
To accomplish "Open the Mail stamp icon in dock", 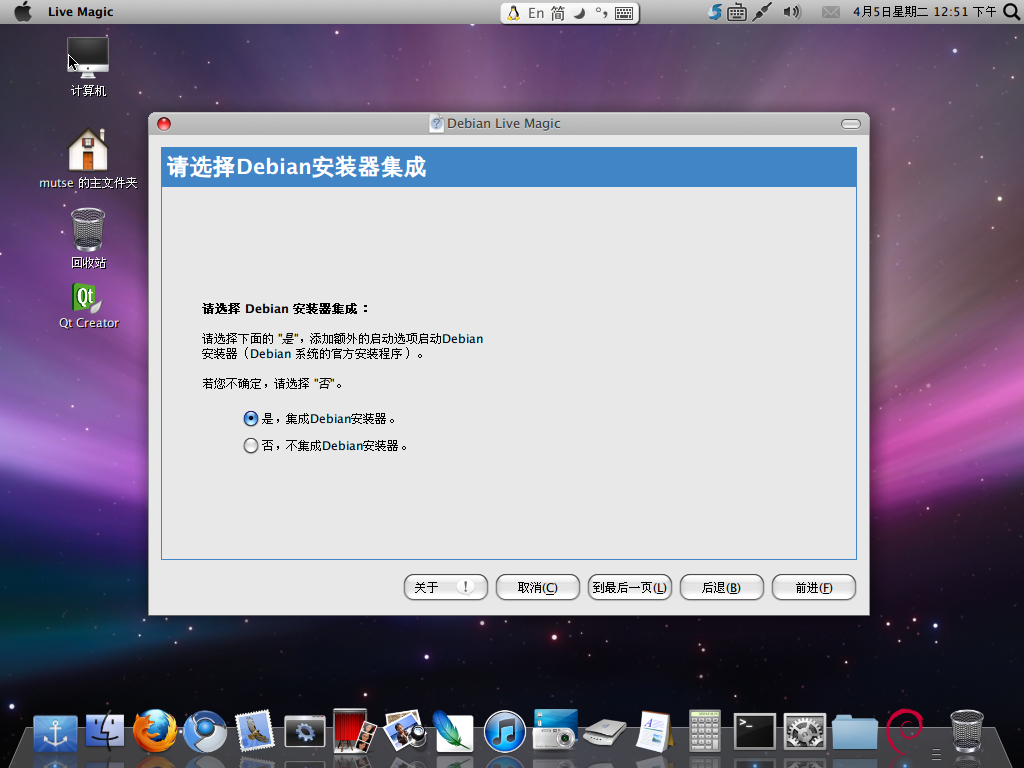I will pos(255,730).
